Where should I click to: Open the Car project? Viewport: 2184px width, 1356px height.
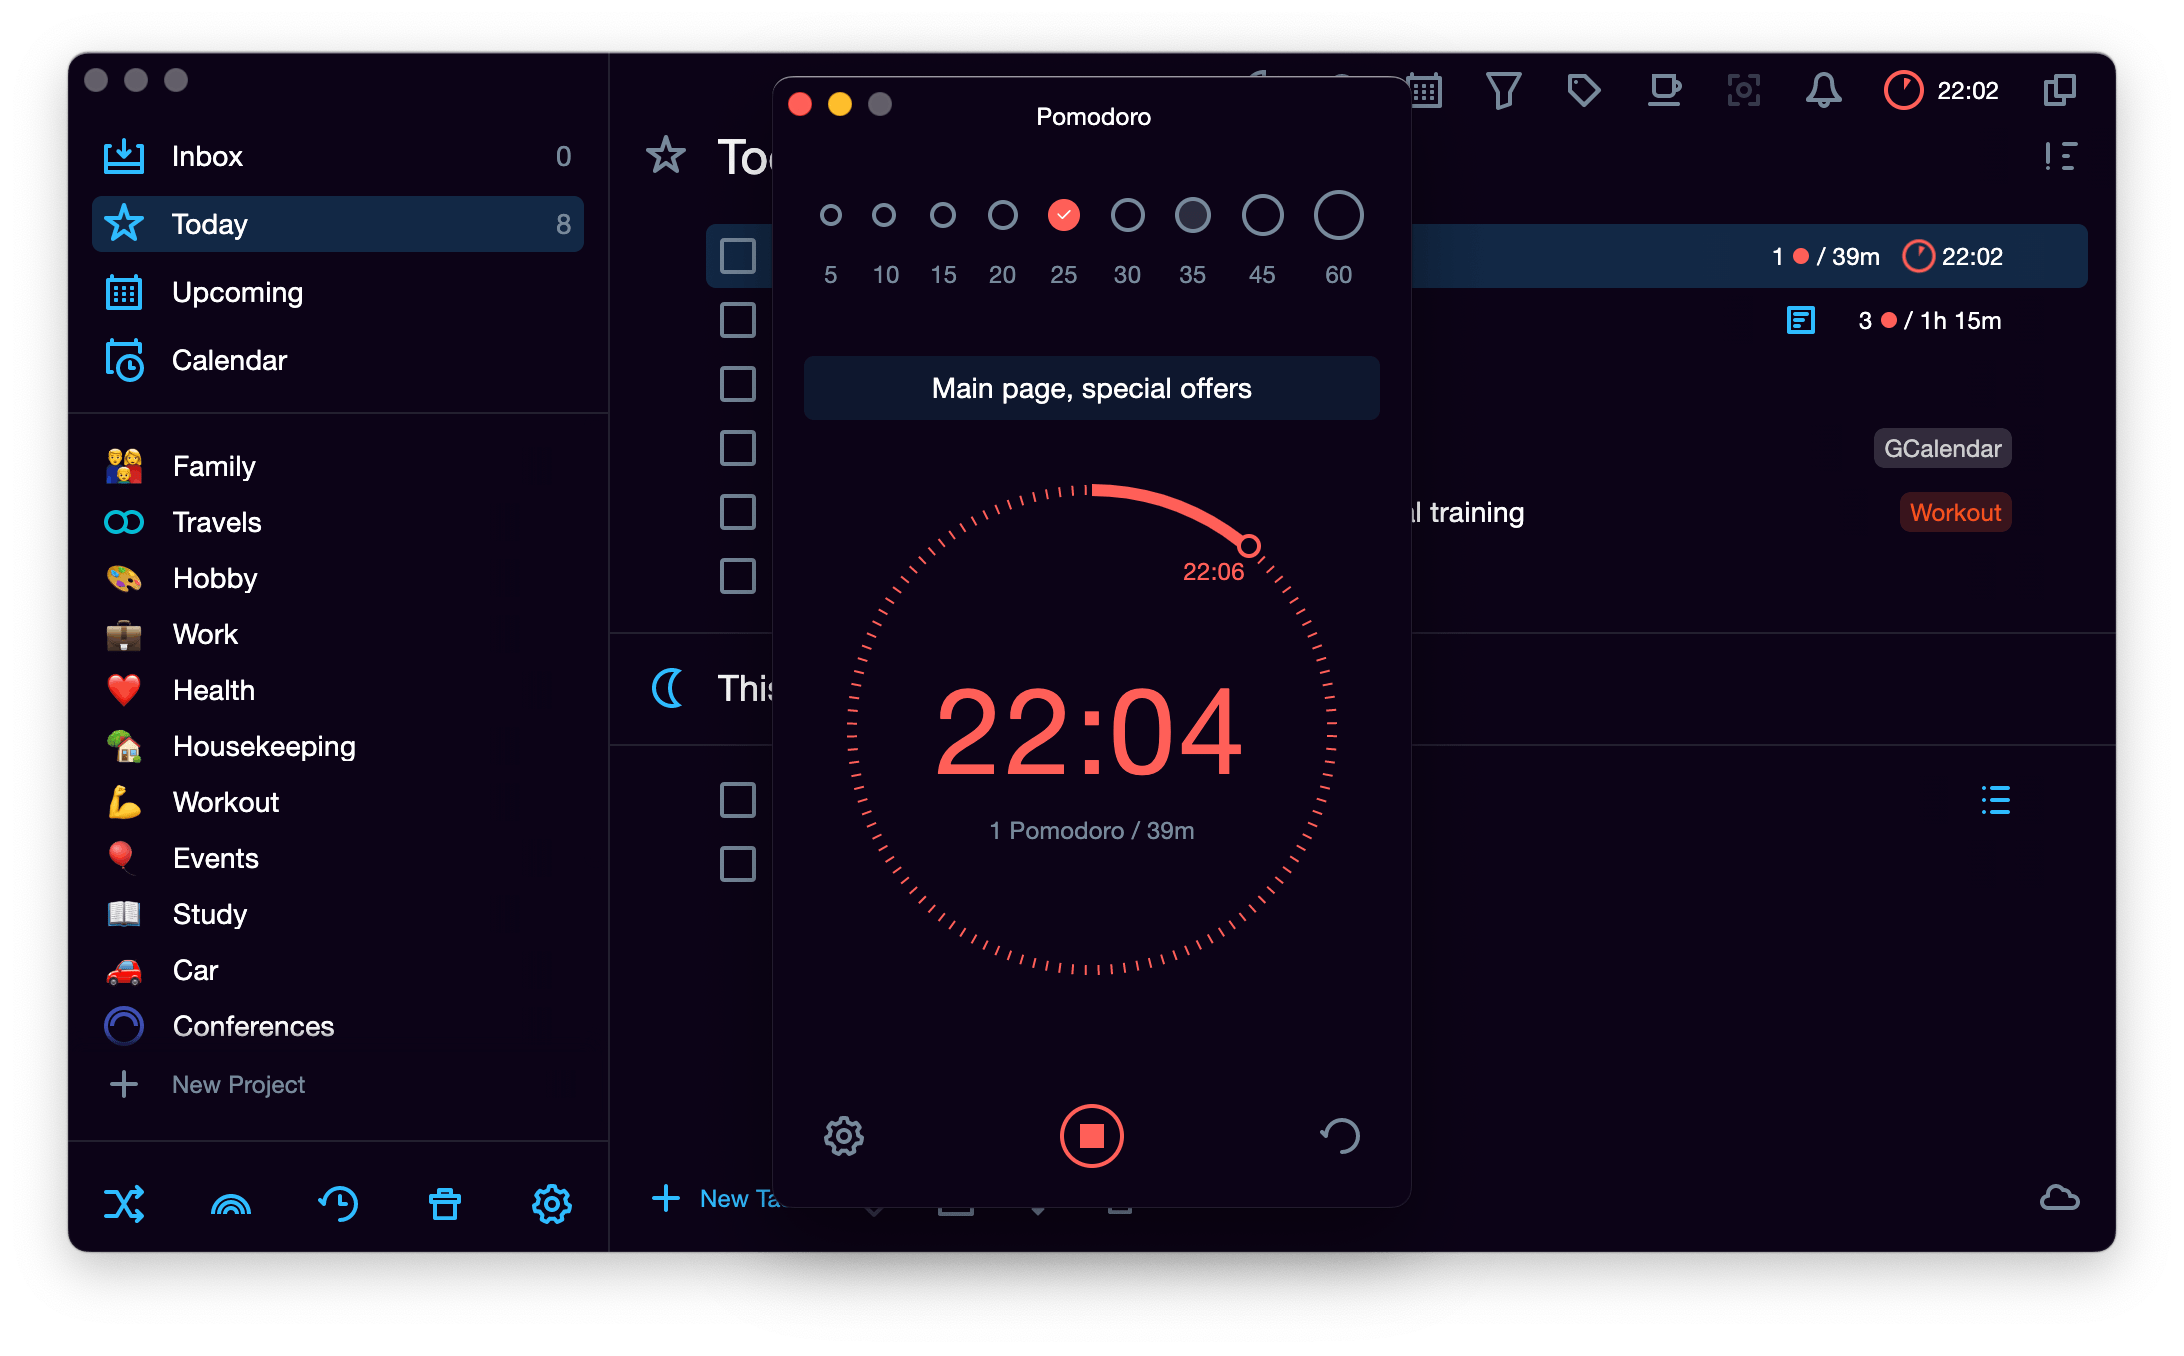tap(338, 970)
